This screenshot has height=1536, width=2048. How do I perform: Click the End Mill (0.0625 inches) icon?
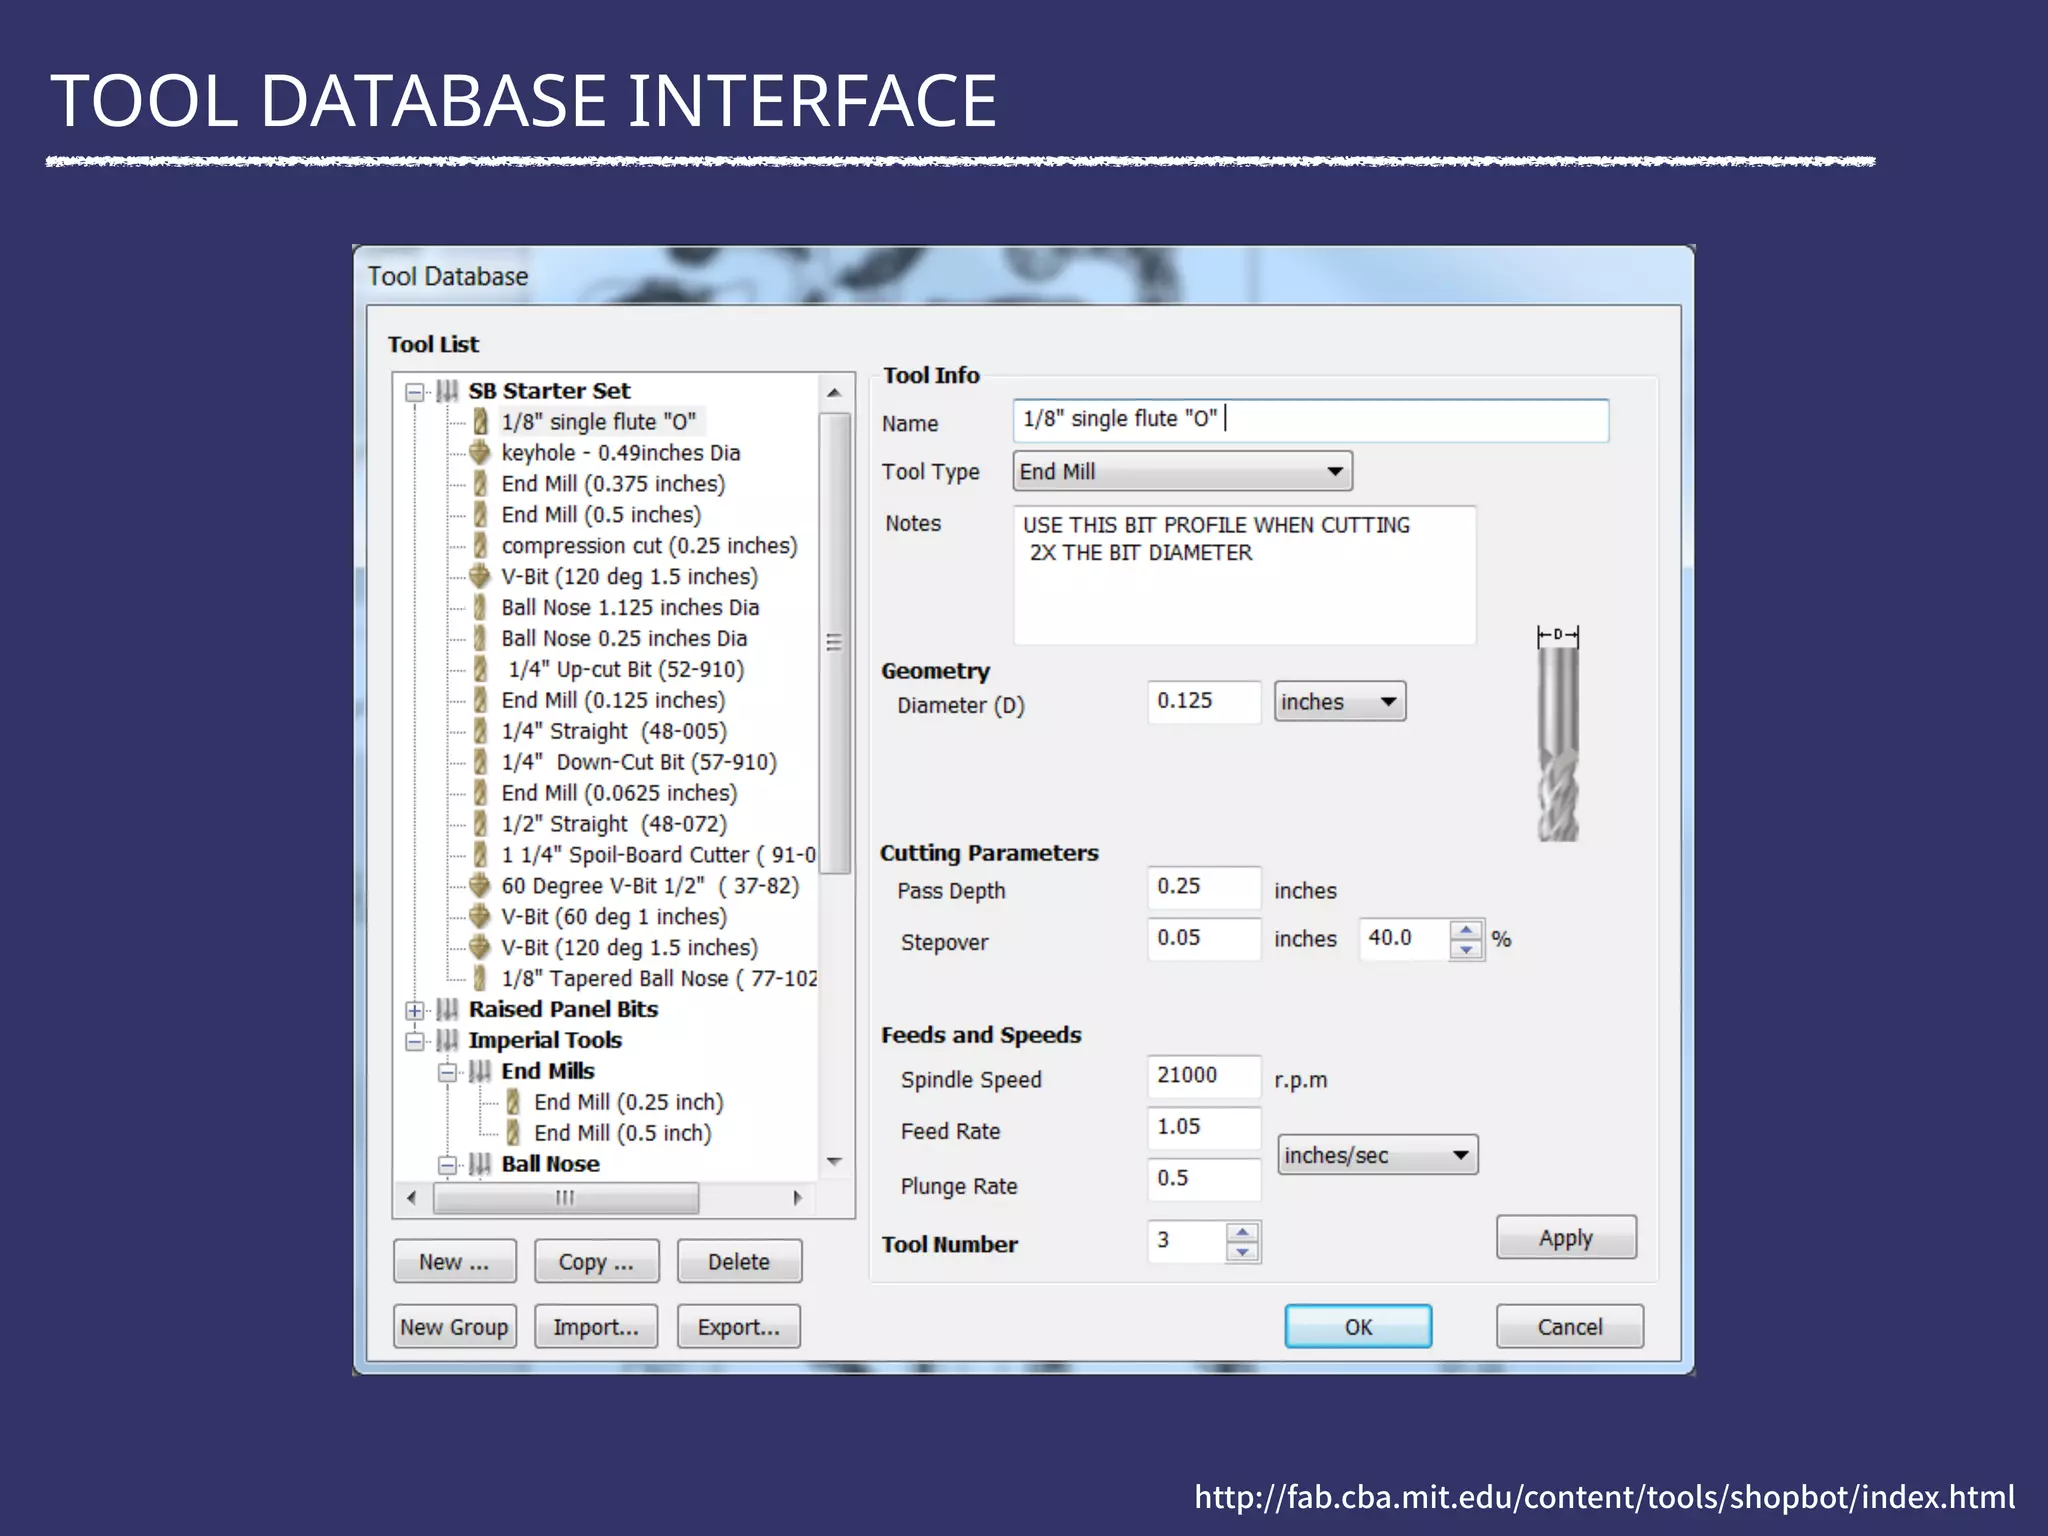click(481, 793)
